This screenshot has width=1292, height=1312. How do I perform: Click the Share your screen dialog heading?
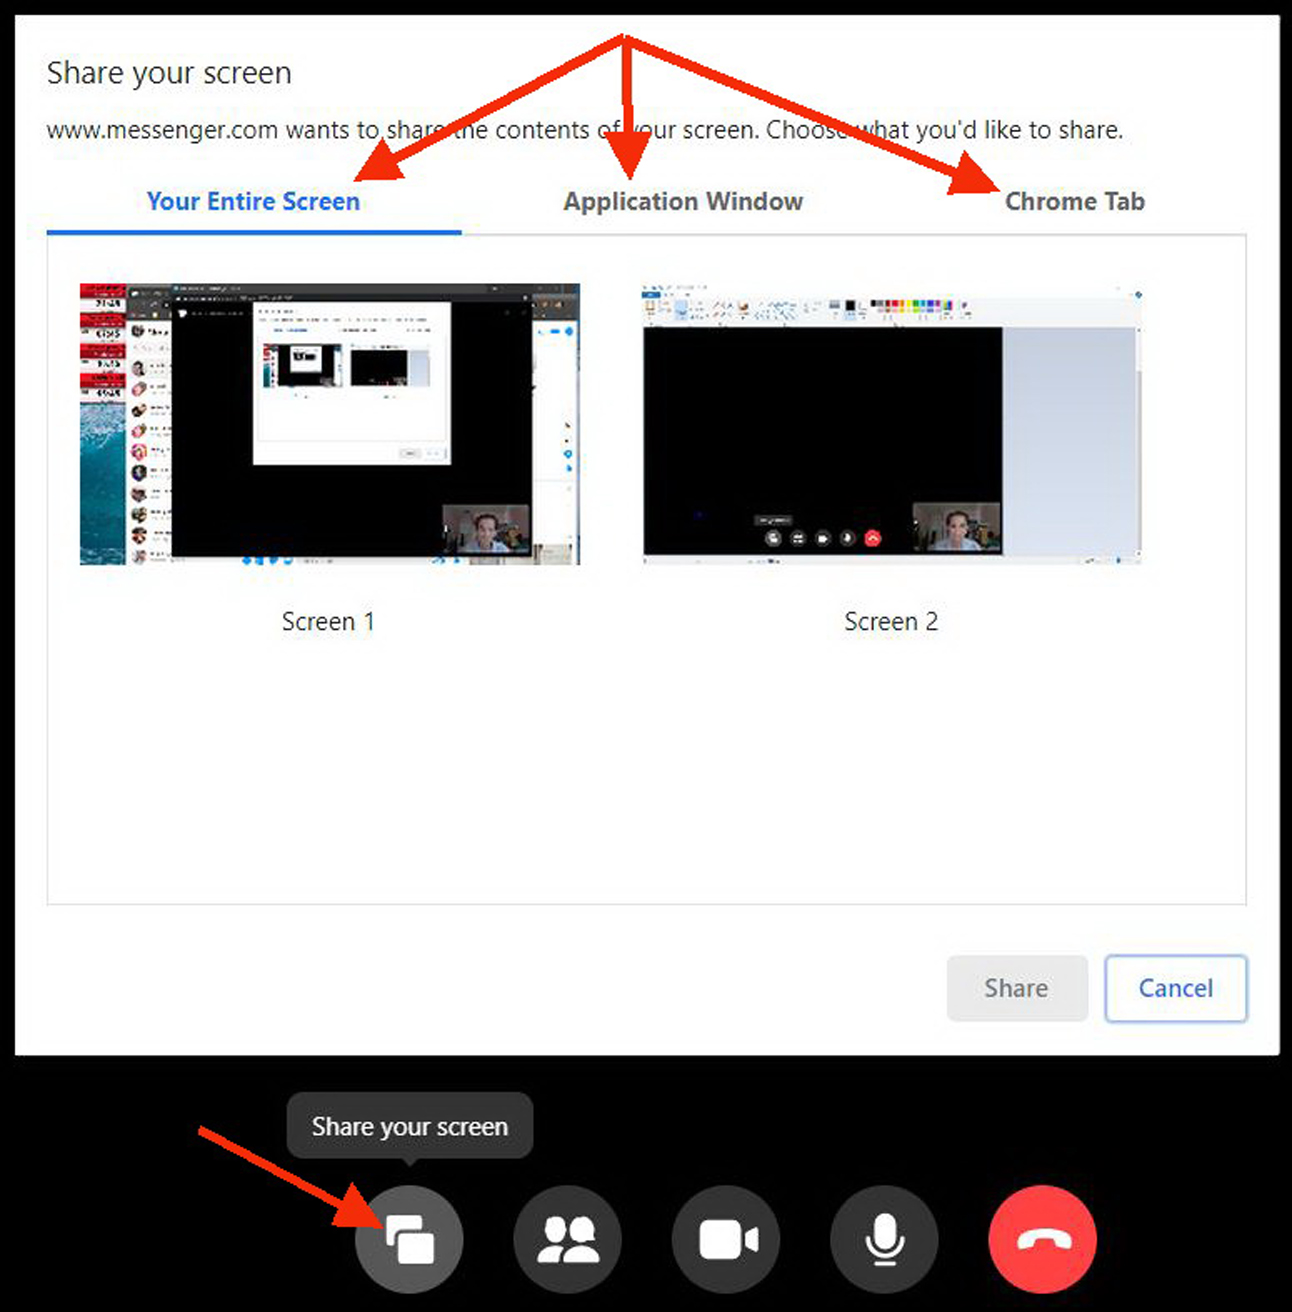[x=169, y=73]
